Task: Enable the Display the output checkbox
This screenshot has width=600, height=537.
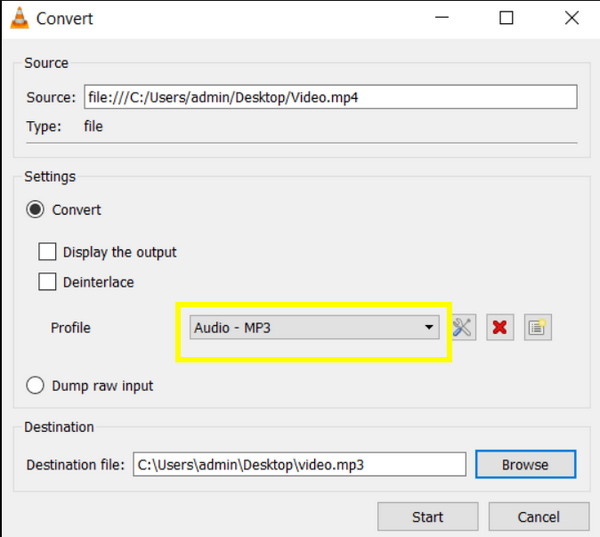Action: [x=47, y=252]
